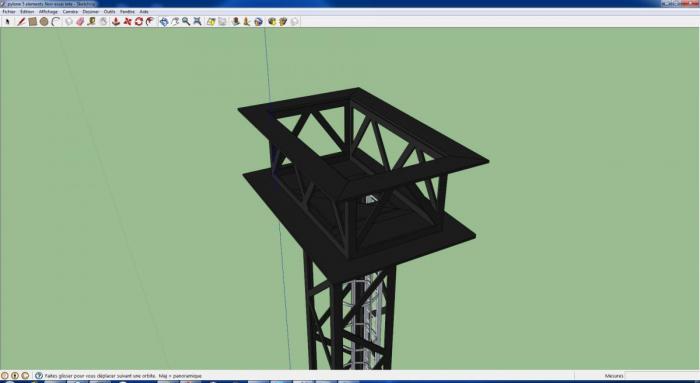Click the yellow Add Location icon

pos(211,21)
